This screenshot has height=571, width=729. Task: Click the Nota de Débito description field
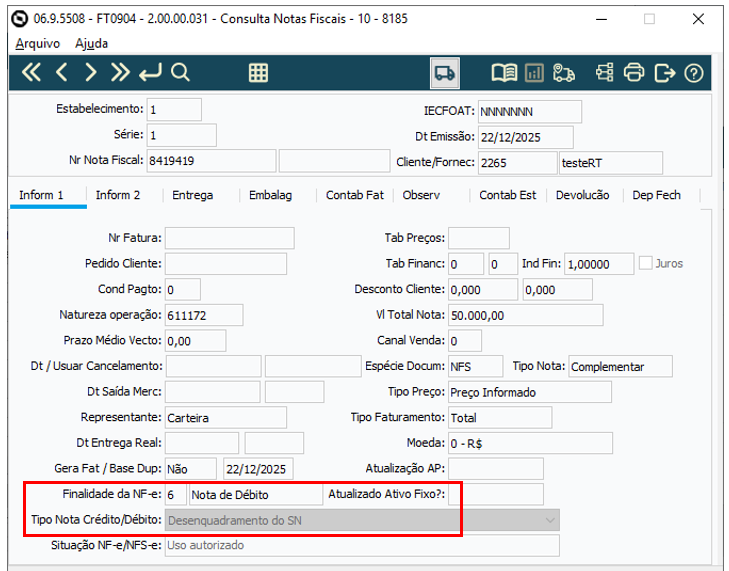pyautogui.click(x=256, y=494)
